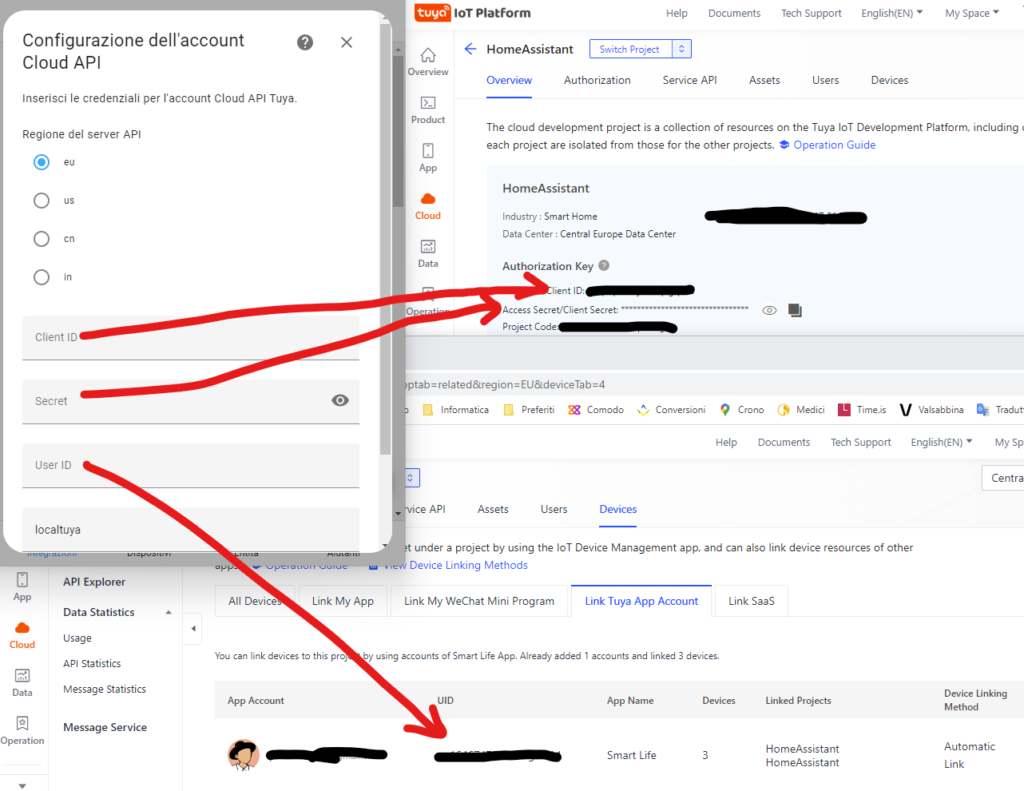Select the eu server region
The image size is (1024, 791).
[x=41, y=162]
